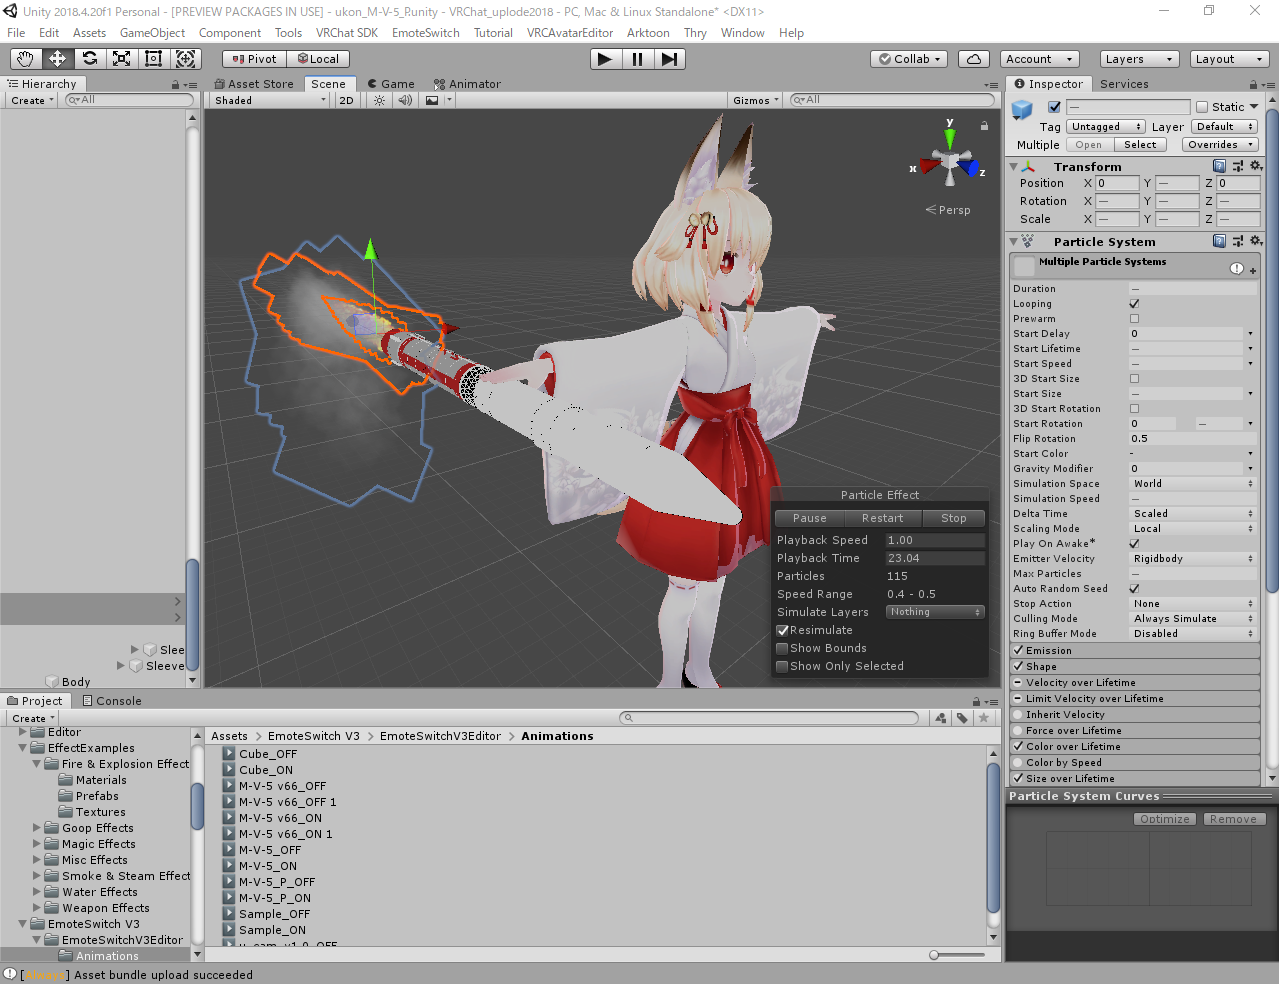This screenshot has width=1279, height=984.
Task: Click Project search by label icon
Action: click(x=962, y=718)
